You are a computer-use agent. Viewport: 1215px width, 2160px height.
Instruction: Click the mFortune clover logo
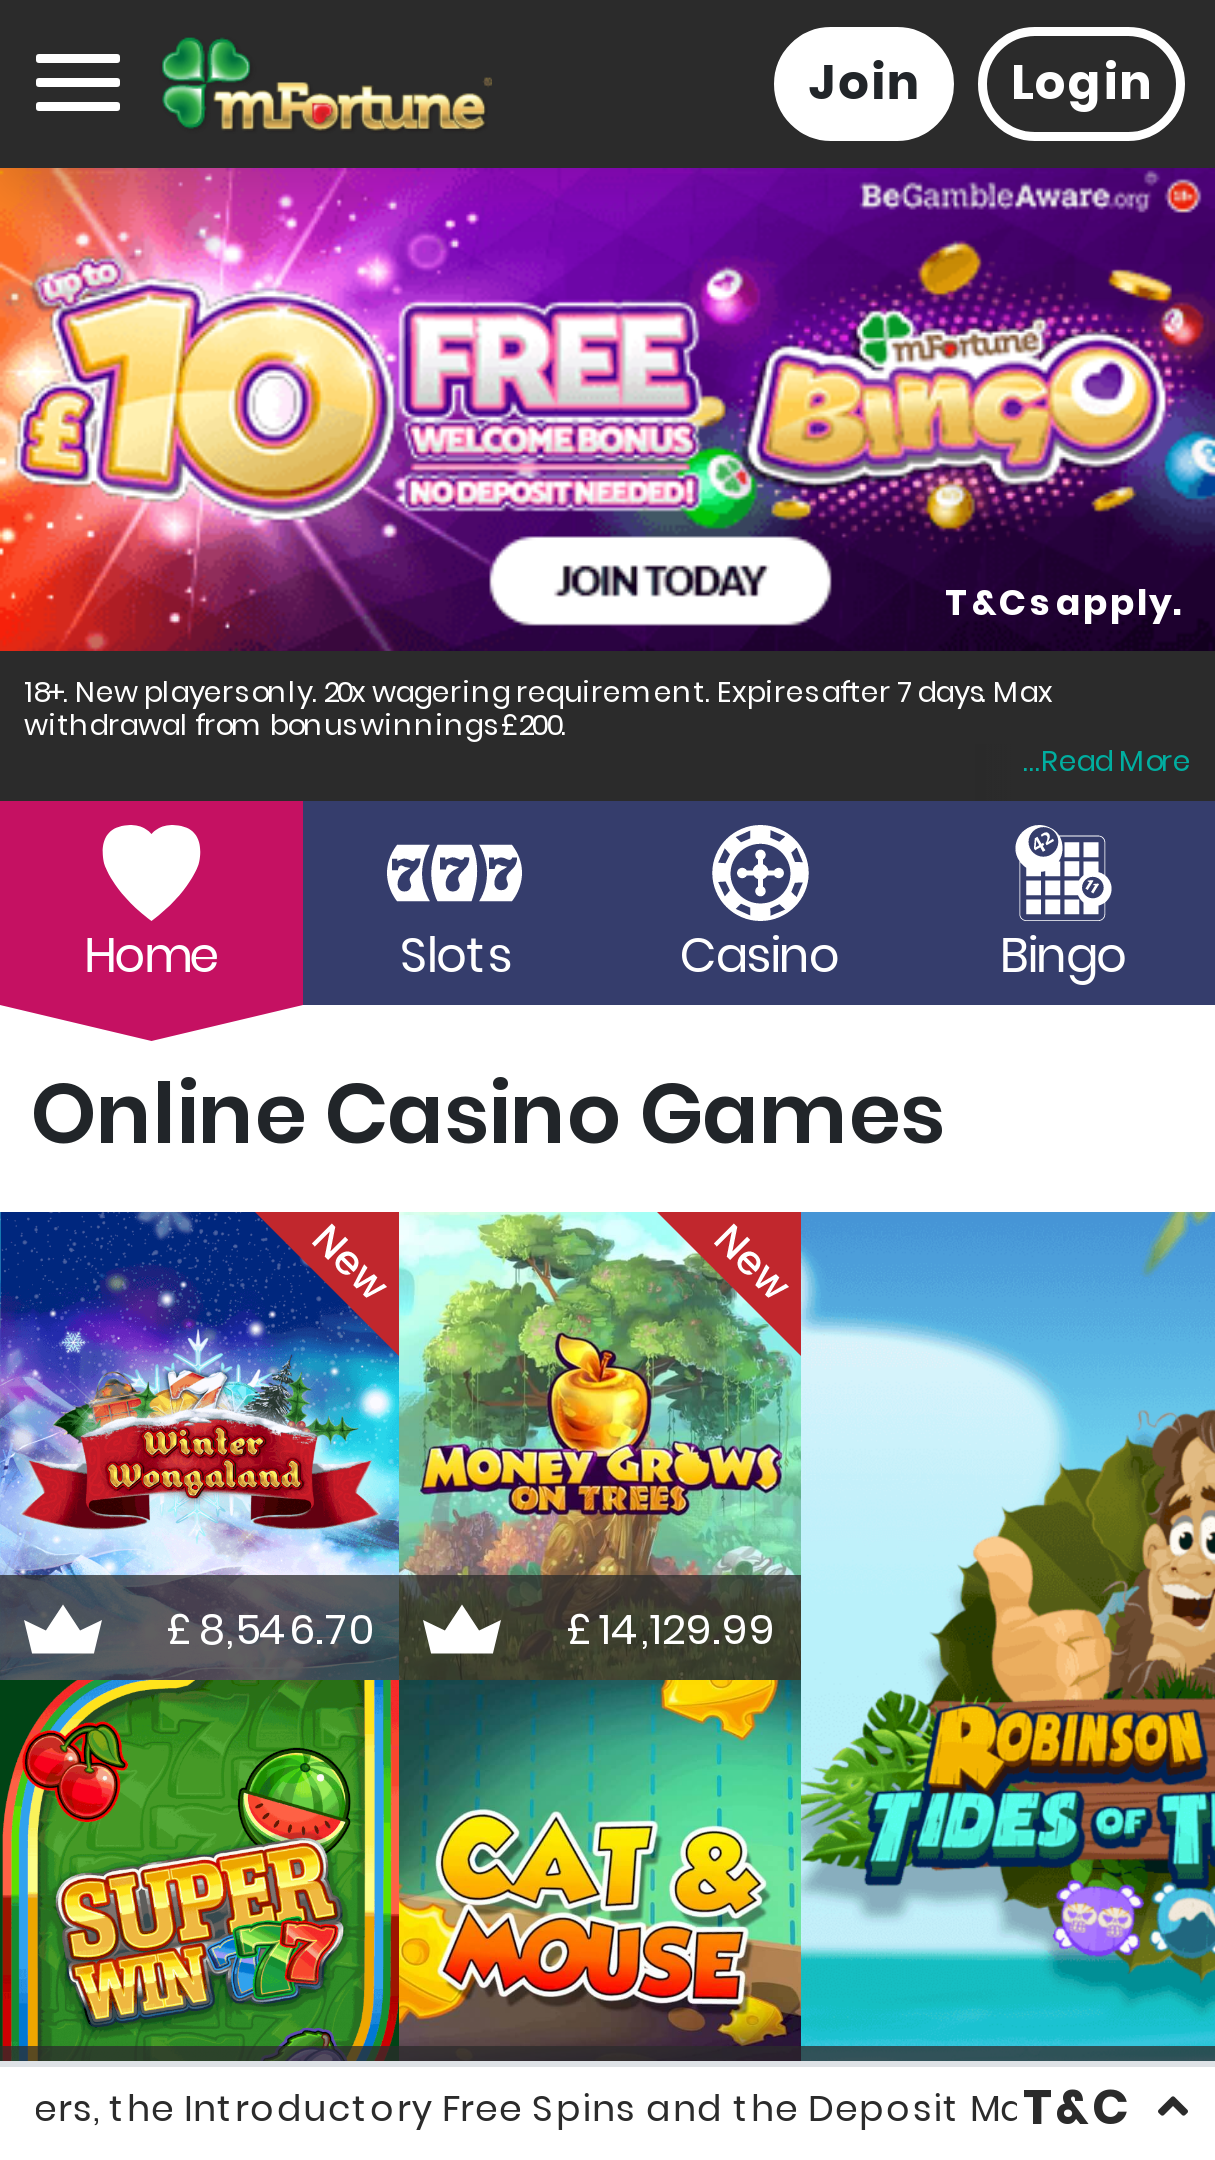pos(327,84)
